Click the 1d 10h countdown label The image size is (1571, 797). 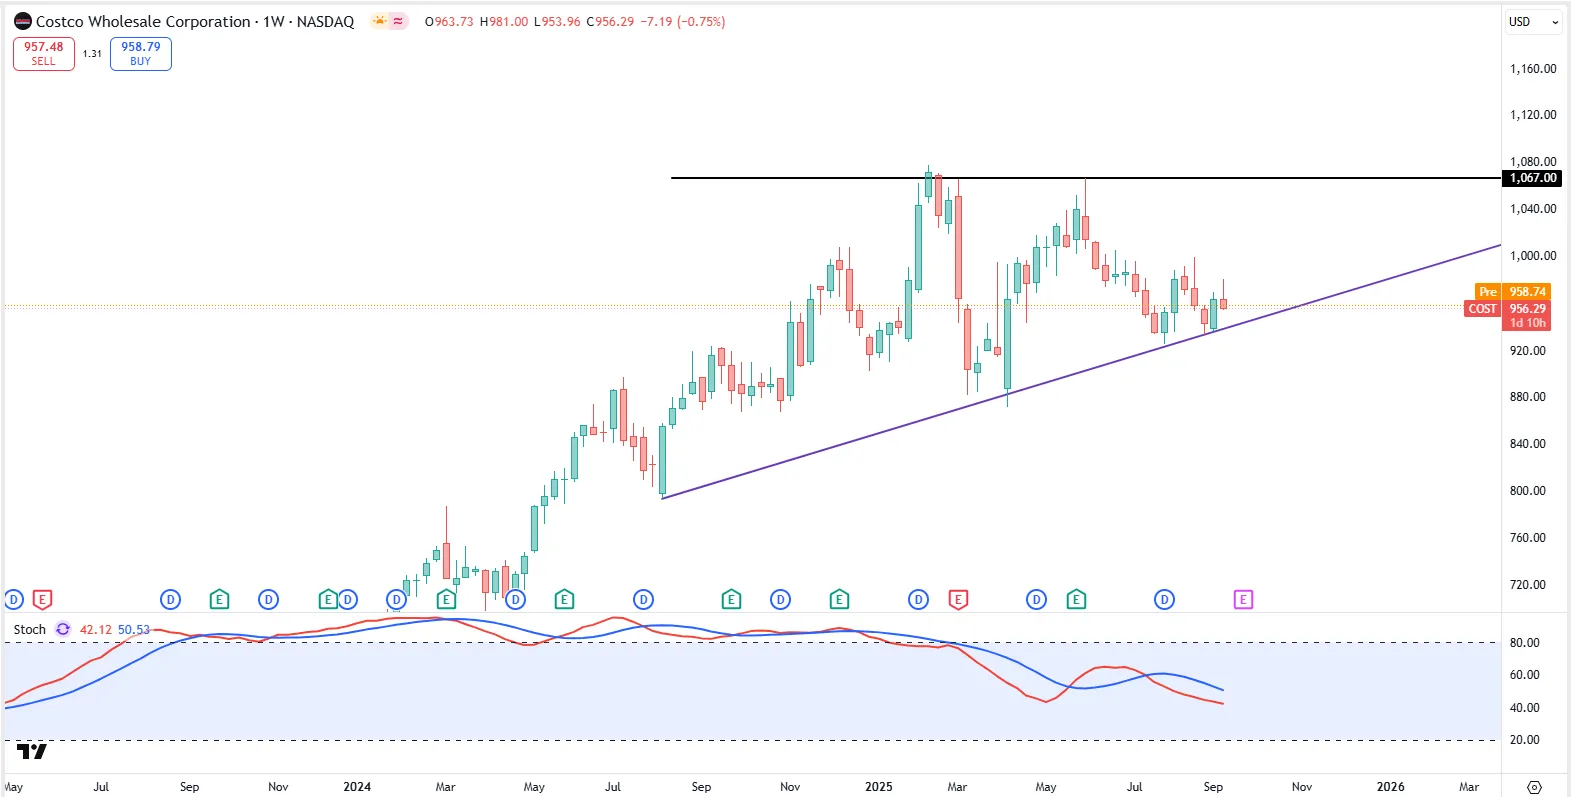click(1526, 323)
